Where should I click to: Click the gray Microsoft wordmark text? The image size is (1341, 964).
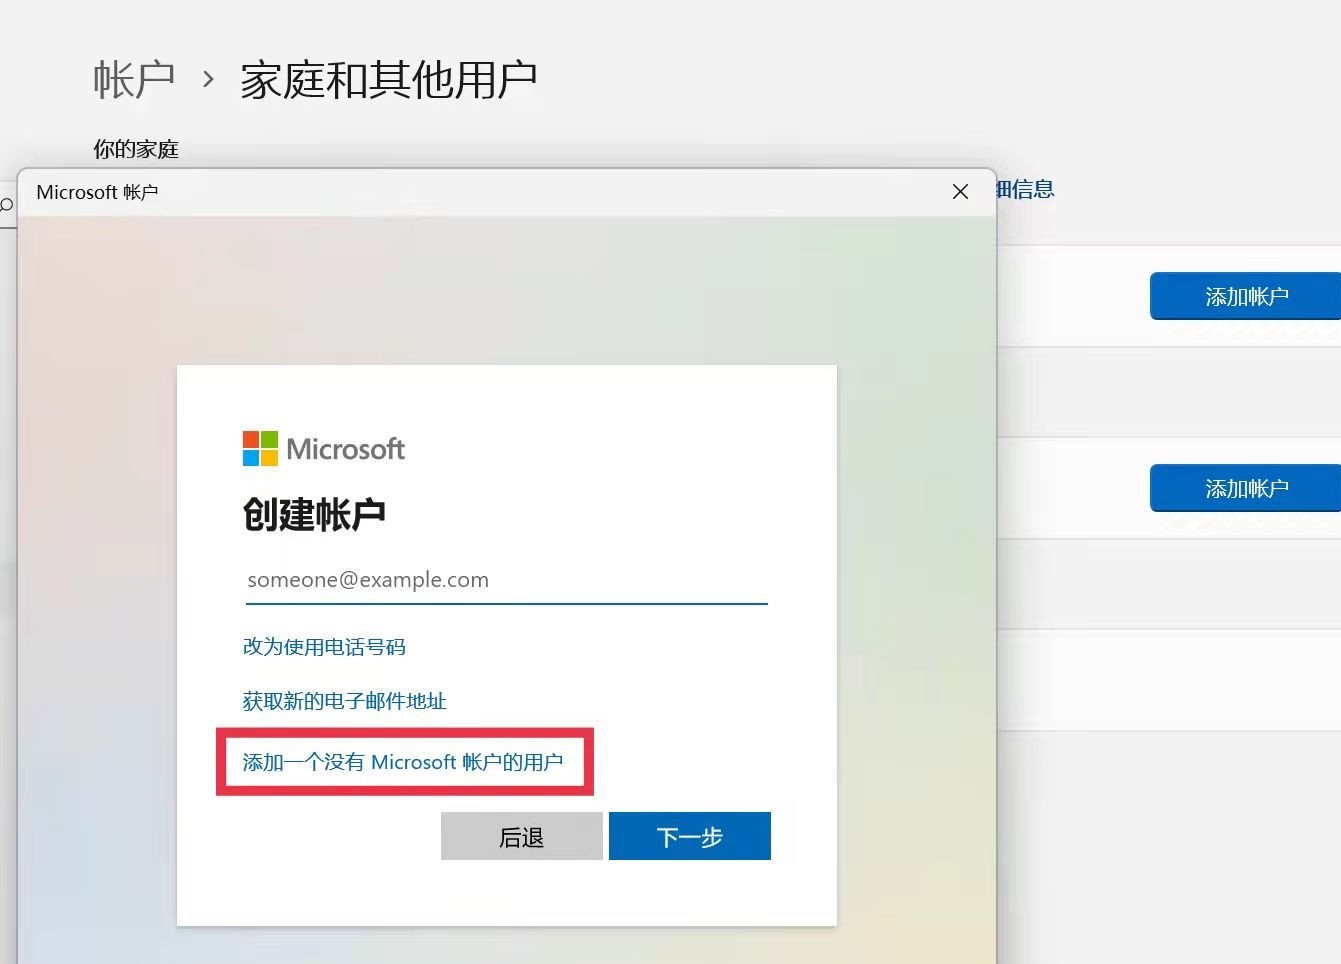point(345,449)
